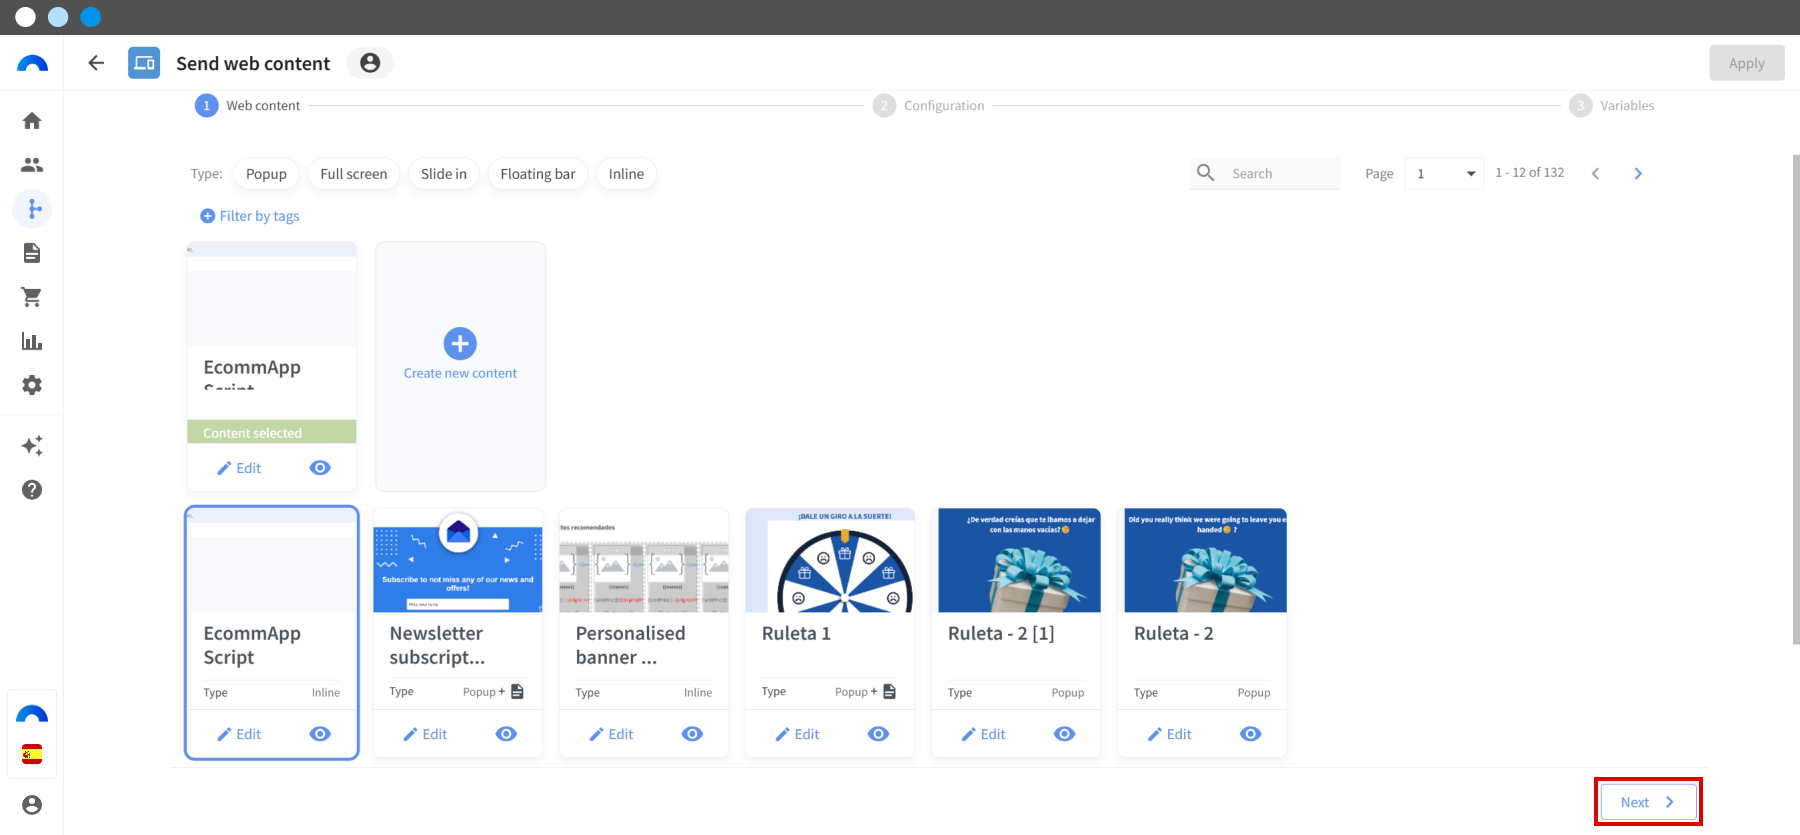
Task: Open the Automation flow sidebar icon
Action: pyautogui.click(x=33, y=209)
